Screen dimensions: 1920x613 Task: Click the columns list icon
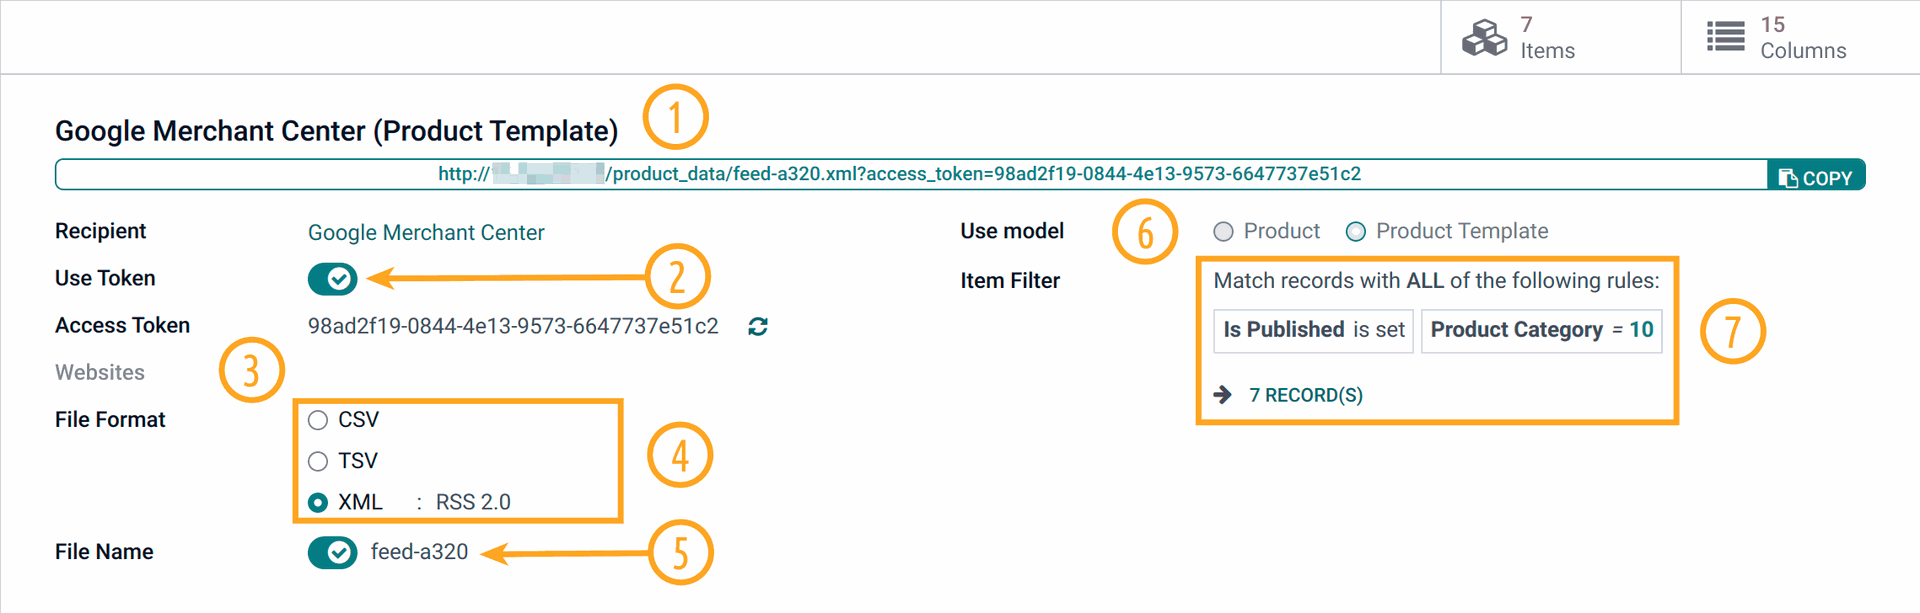[x=1725, y=37]
